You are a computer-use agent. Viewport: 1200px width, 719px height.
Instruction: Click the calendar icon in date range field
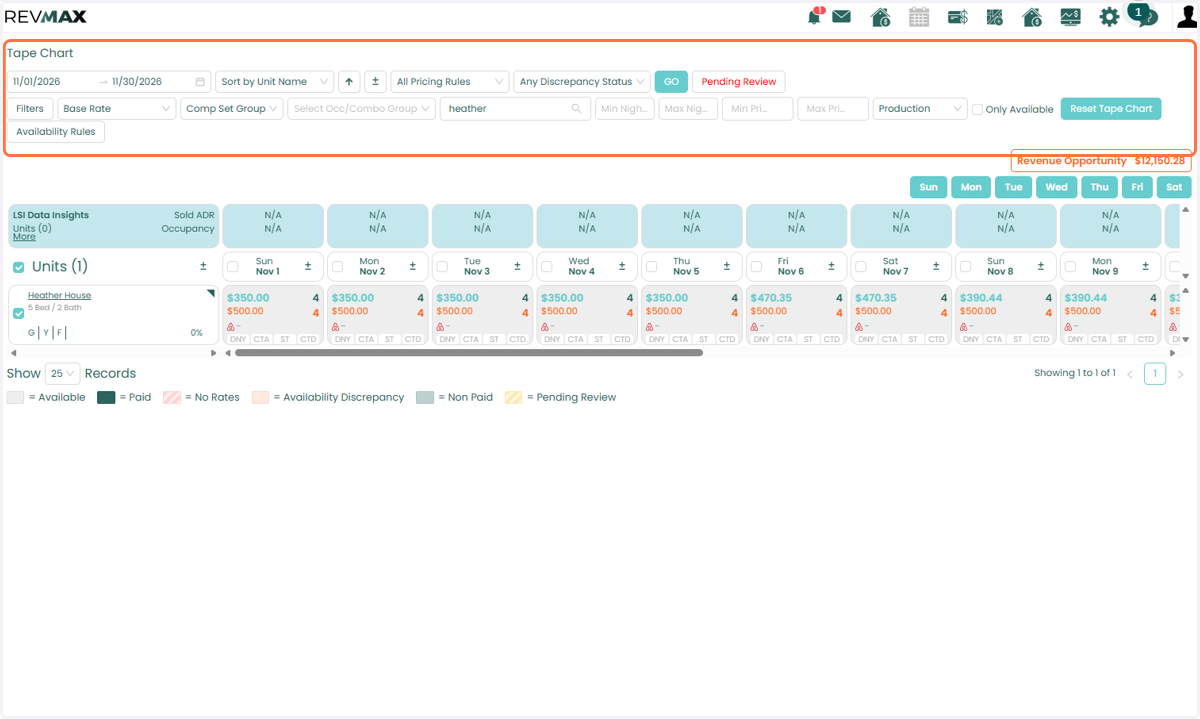pyautogui.click(x=200, y=82)
